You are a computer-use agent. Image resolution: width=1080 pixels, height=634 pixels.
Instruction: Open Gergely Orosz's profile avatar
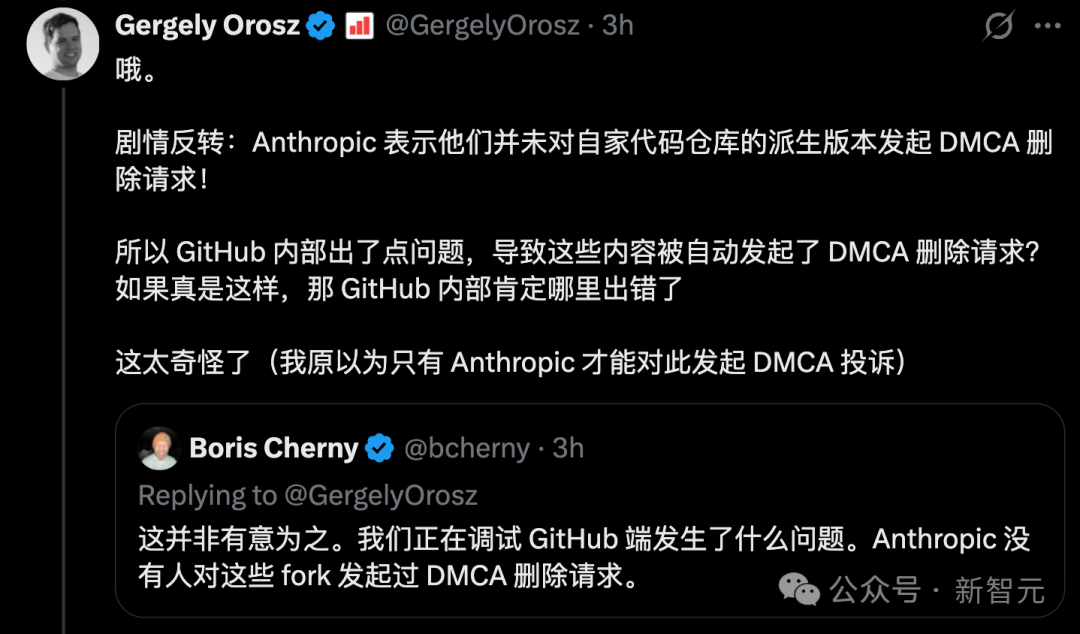point(62,45)
